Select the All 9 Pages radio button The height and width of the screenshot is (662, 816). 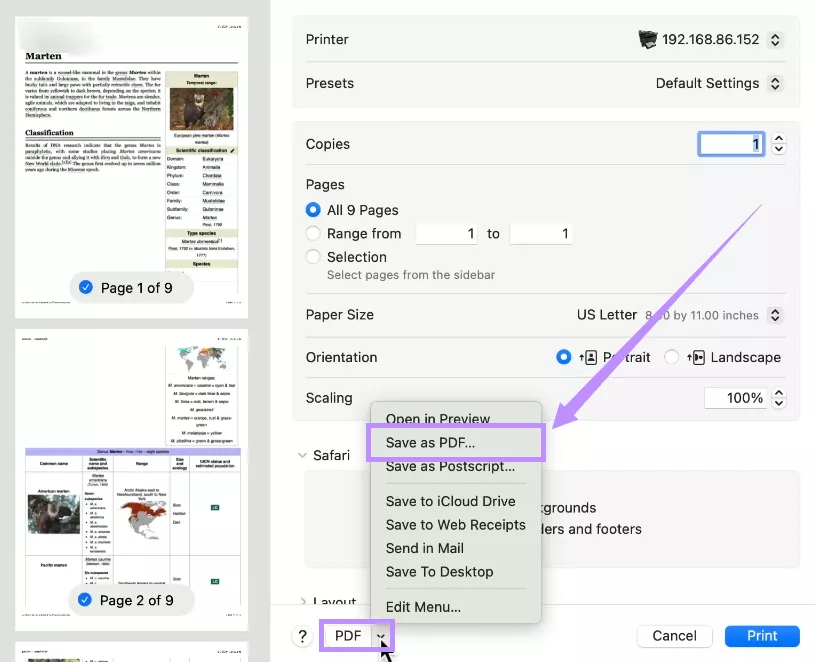[x=312, y=210]
